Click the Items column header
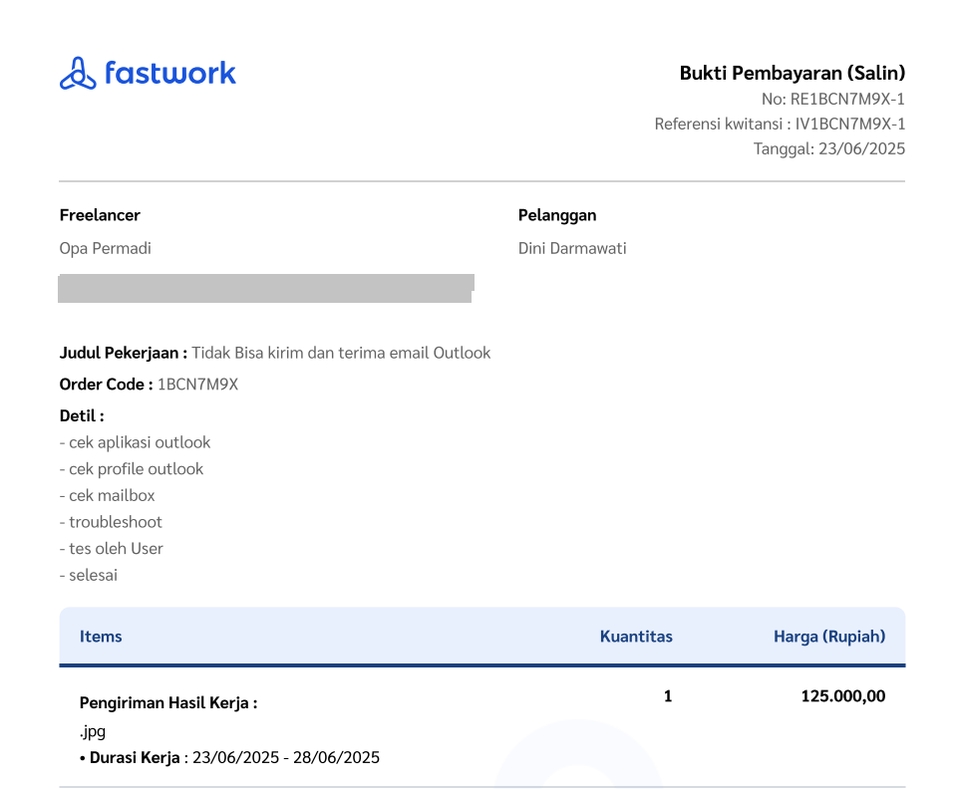This screenshot has width=960, height=789. (101, 636)
